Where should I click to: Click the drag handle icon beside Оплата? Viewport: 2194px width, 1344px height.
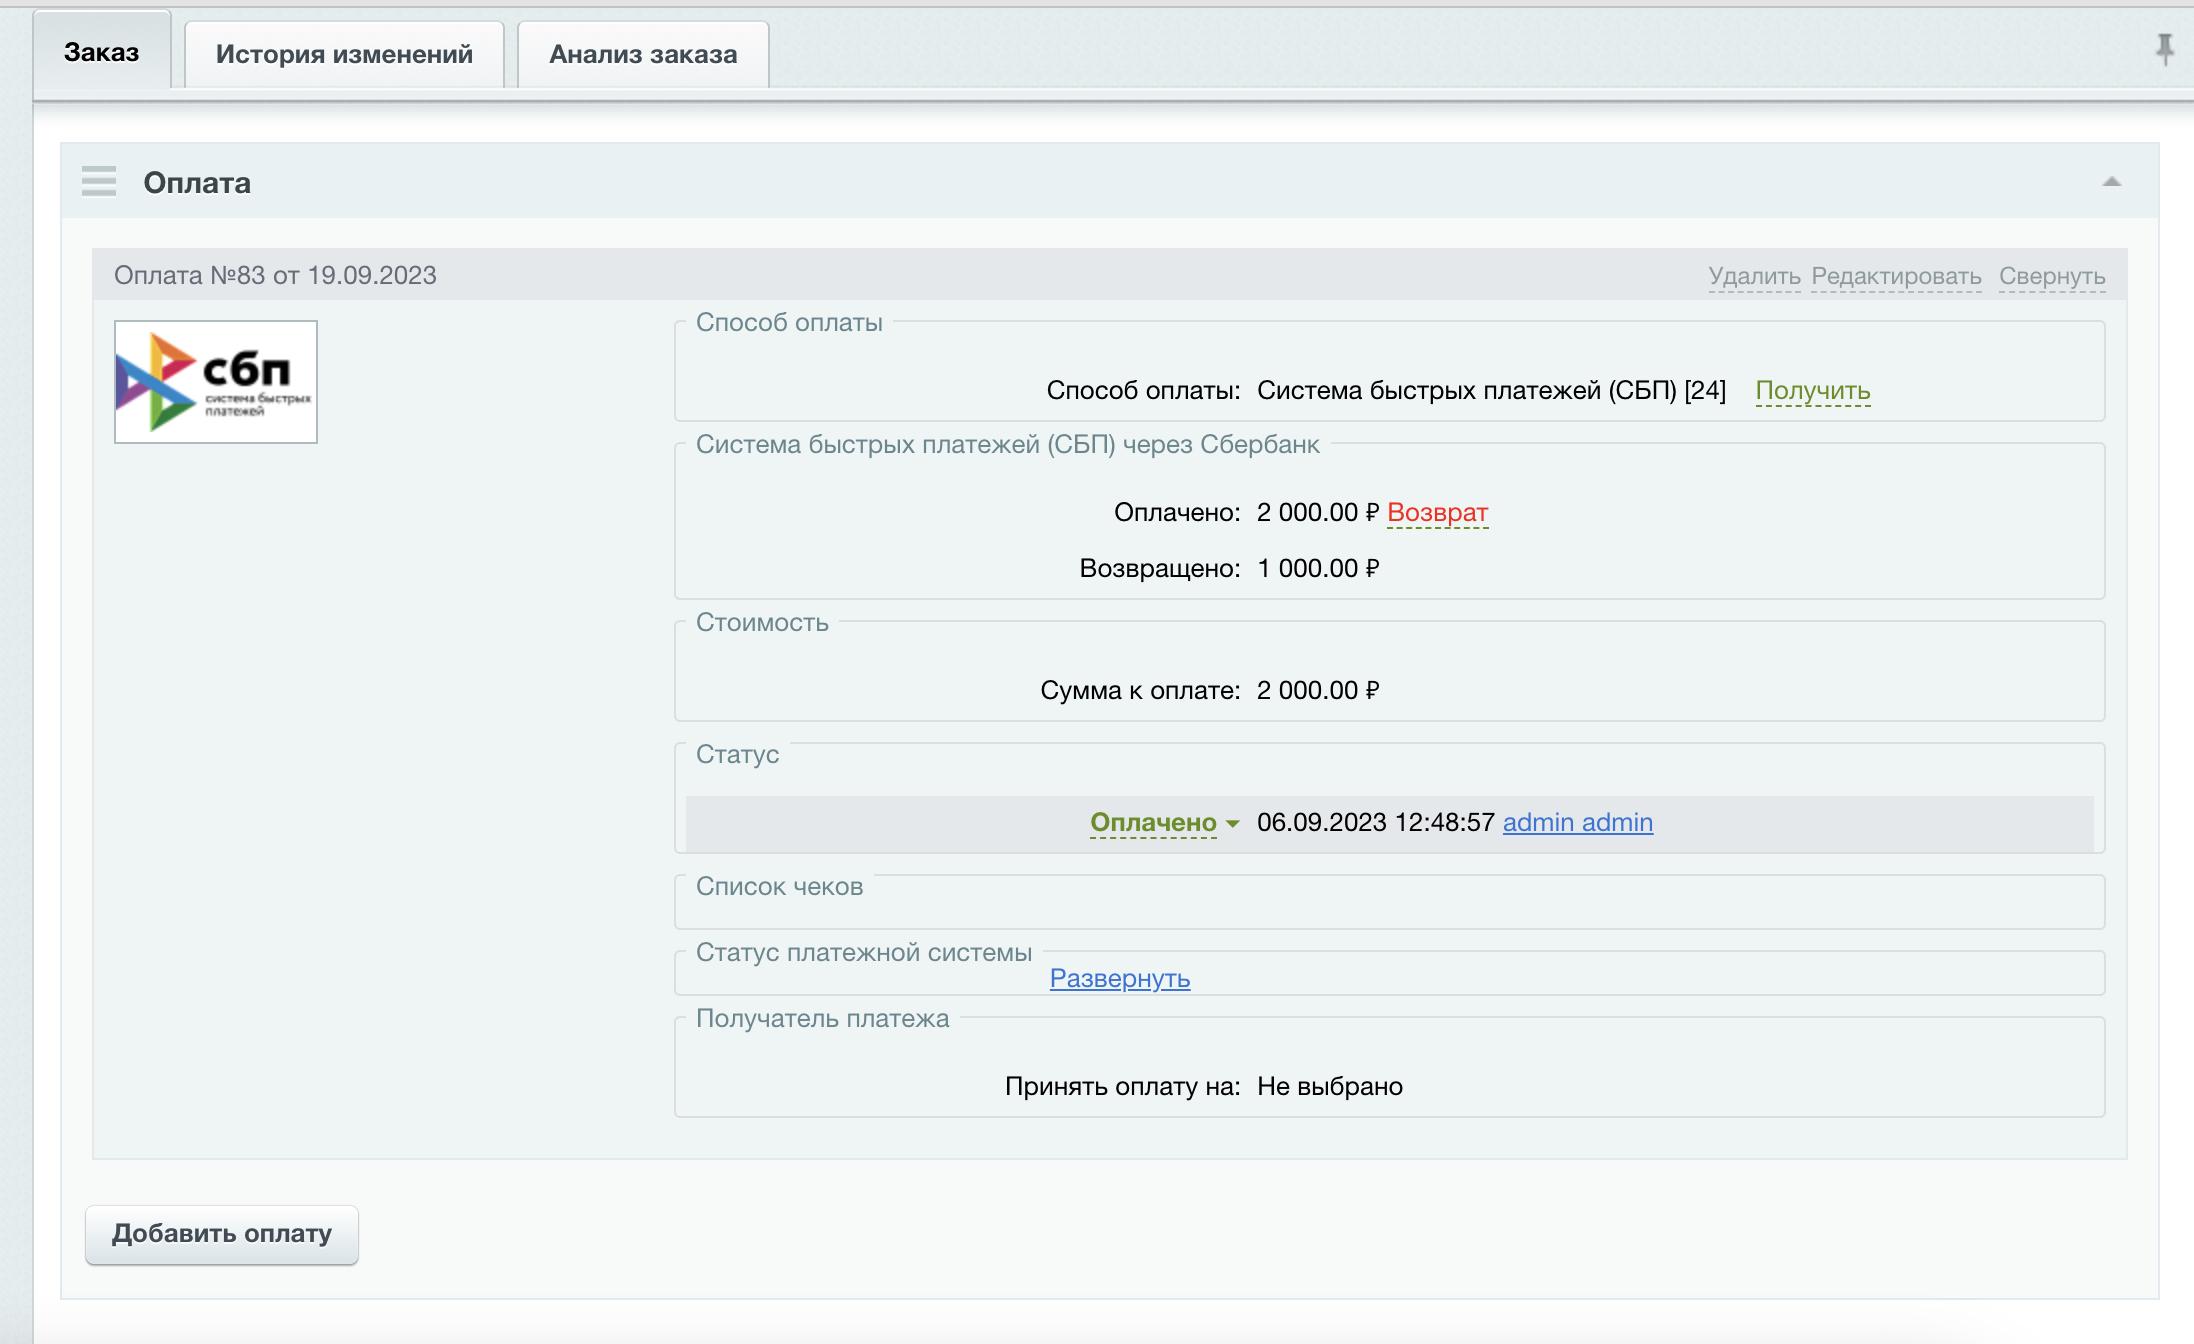point(99,181)
